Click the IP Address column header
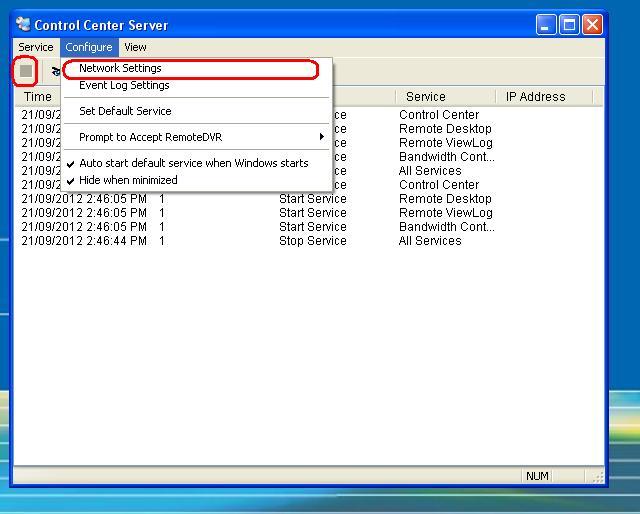Screen dimensions: 640x514 tap(544, 97)
